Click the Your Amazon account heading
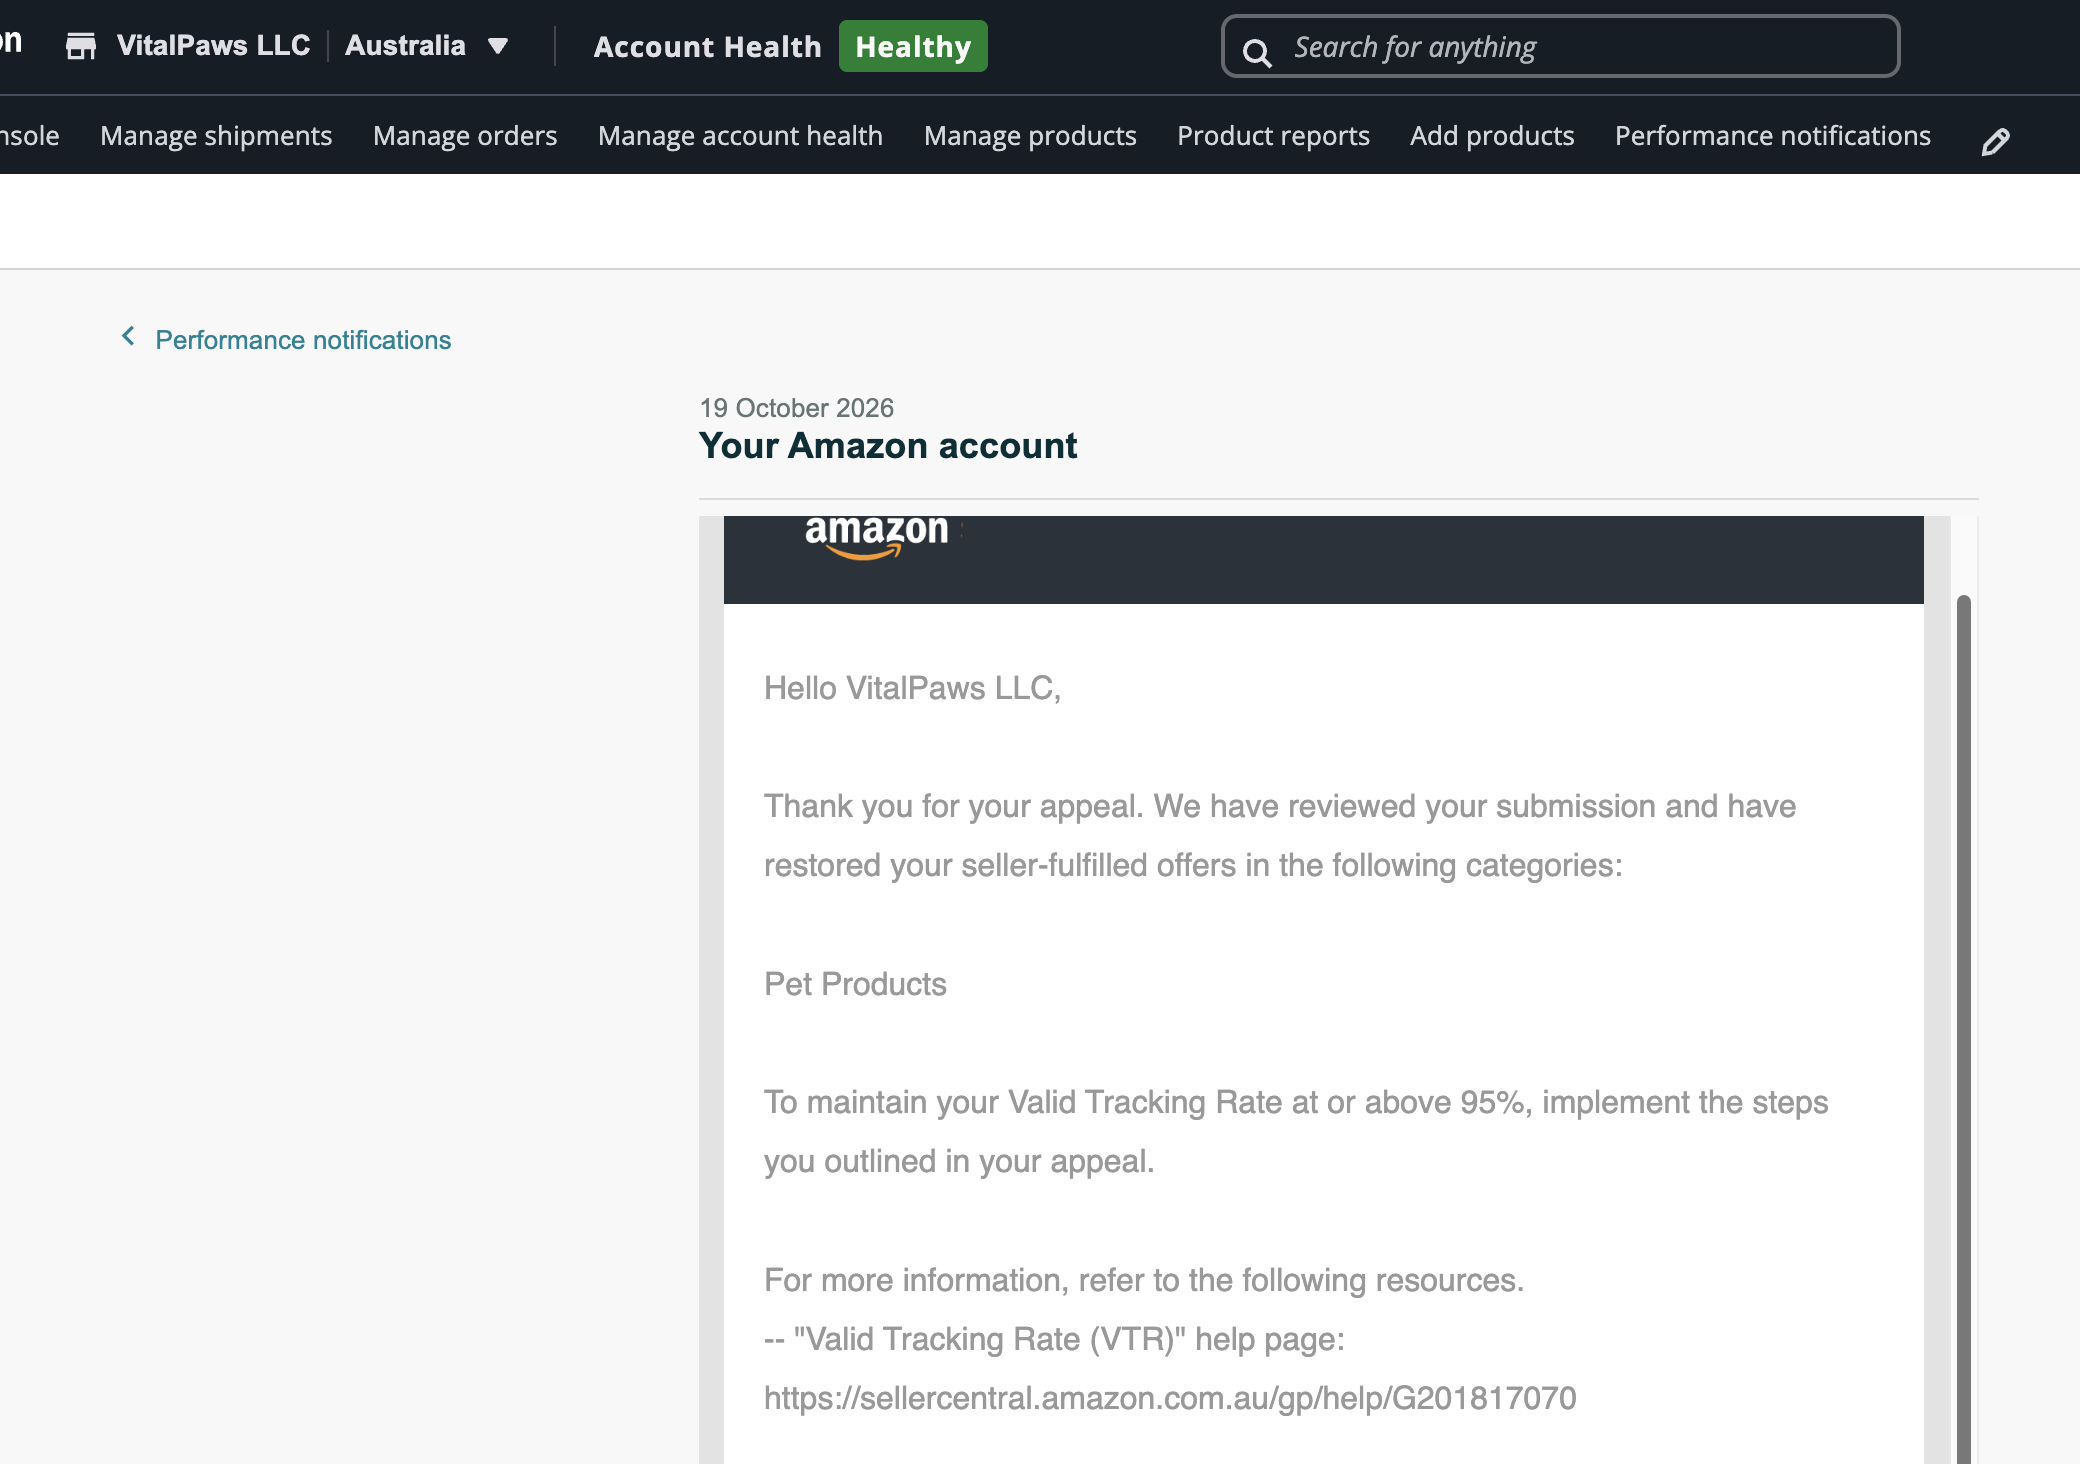The height and width of the screenshot is (1464, 2080). (x=888, y=446)
